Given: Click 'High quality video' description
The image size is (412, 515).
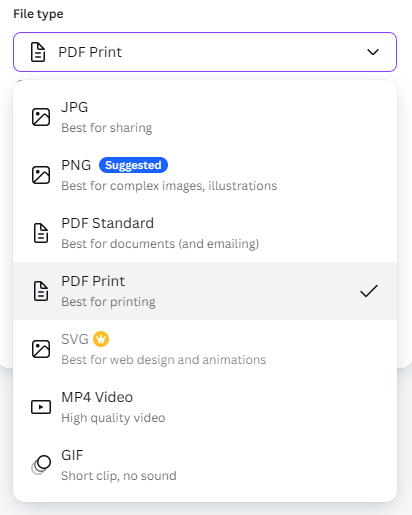Looking at the screenshot, I should click(113, 418).
